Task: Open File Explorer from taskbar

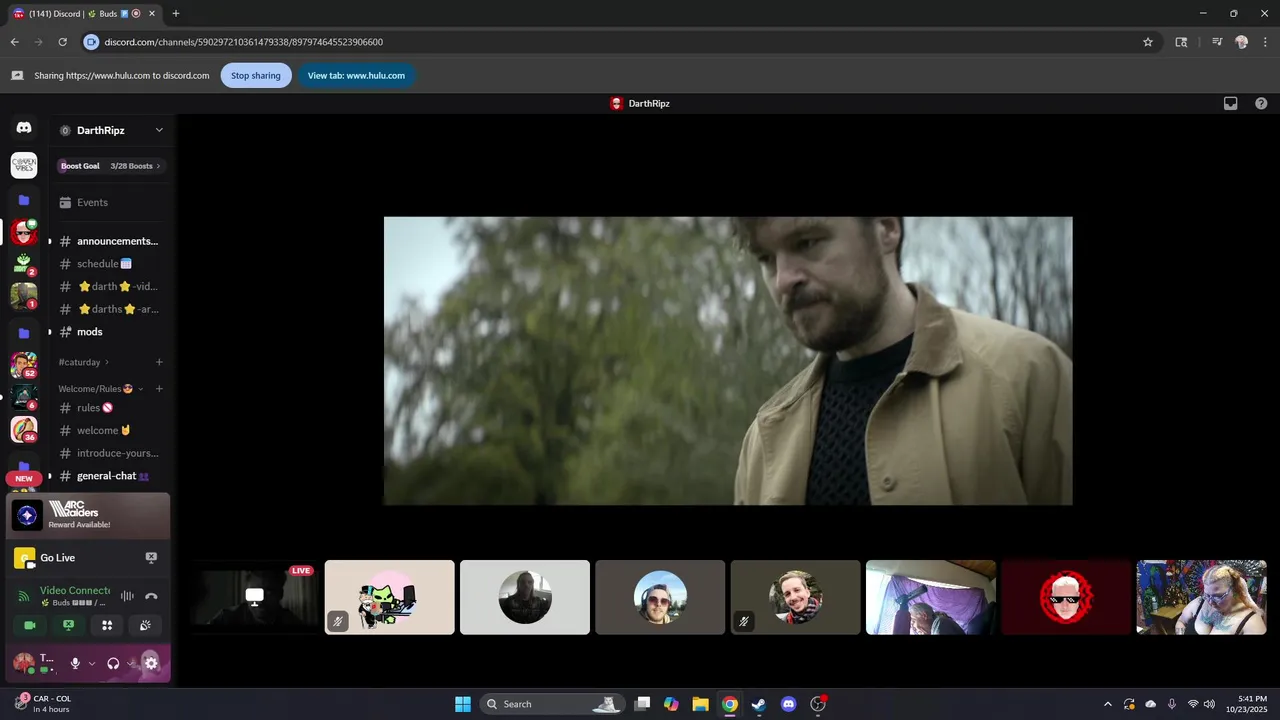Action: click(700, 704)
